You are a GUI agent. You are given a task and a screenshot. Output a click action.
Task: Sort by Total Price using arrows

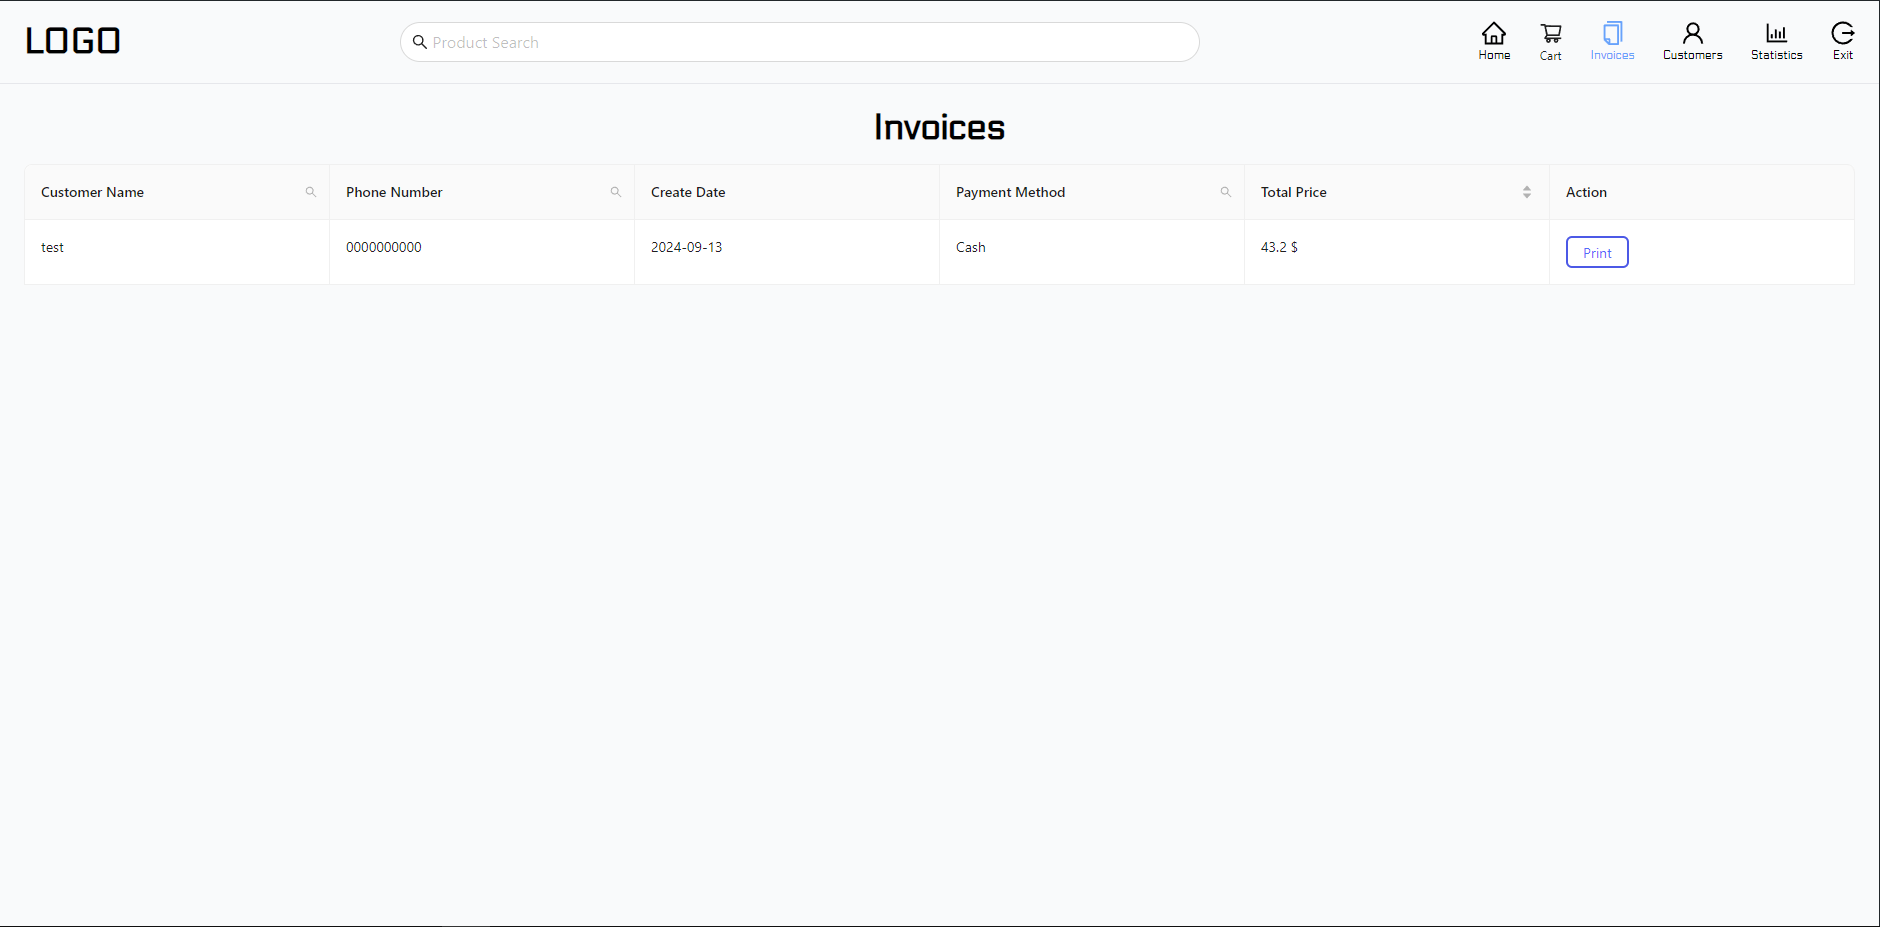(x=1527, y=192)
